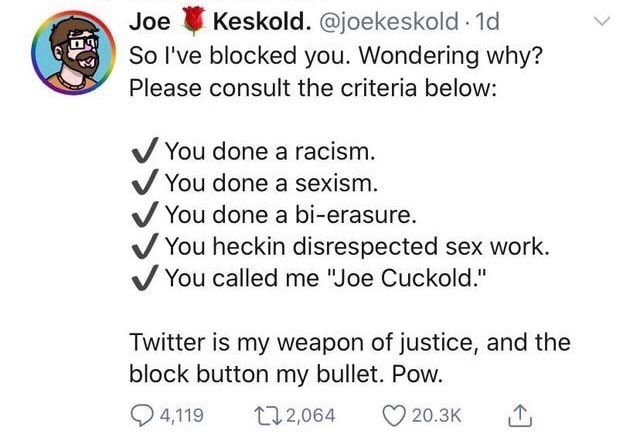
Task: Click checkmark beside 'Joe Cuckold' line
Action: [x=143, y=277]
